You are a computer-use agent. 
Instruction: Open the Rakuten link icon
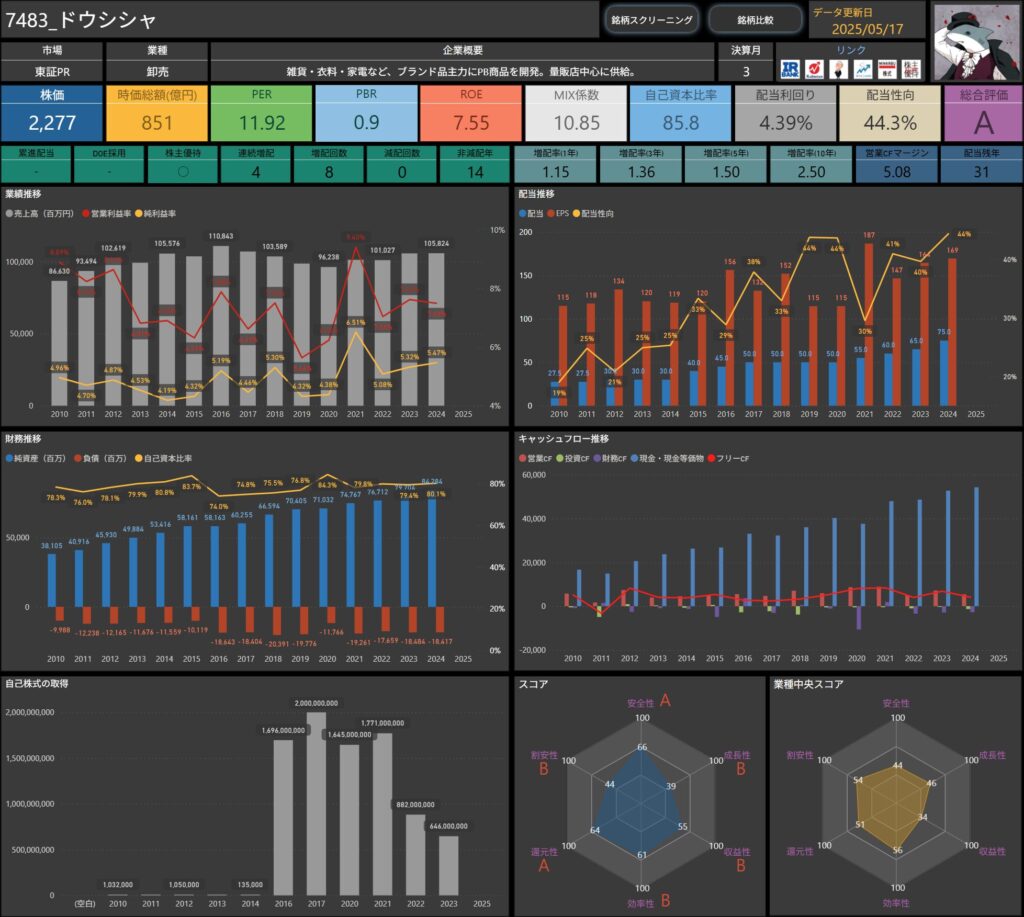(814, 69)
